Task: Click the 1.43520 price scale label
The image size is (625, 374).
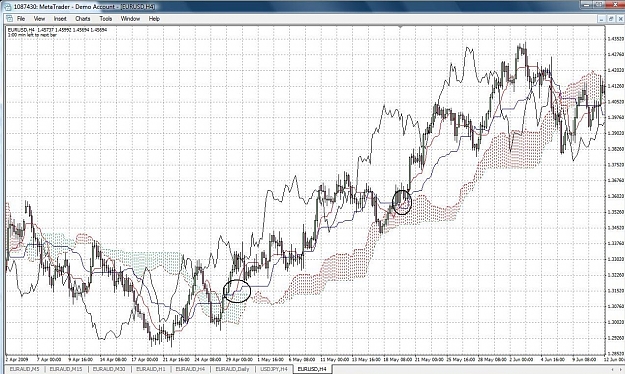Action: [616, 39]
